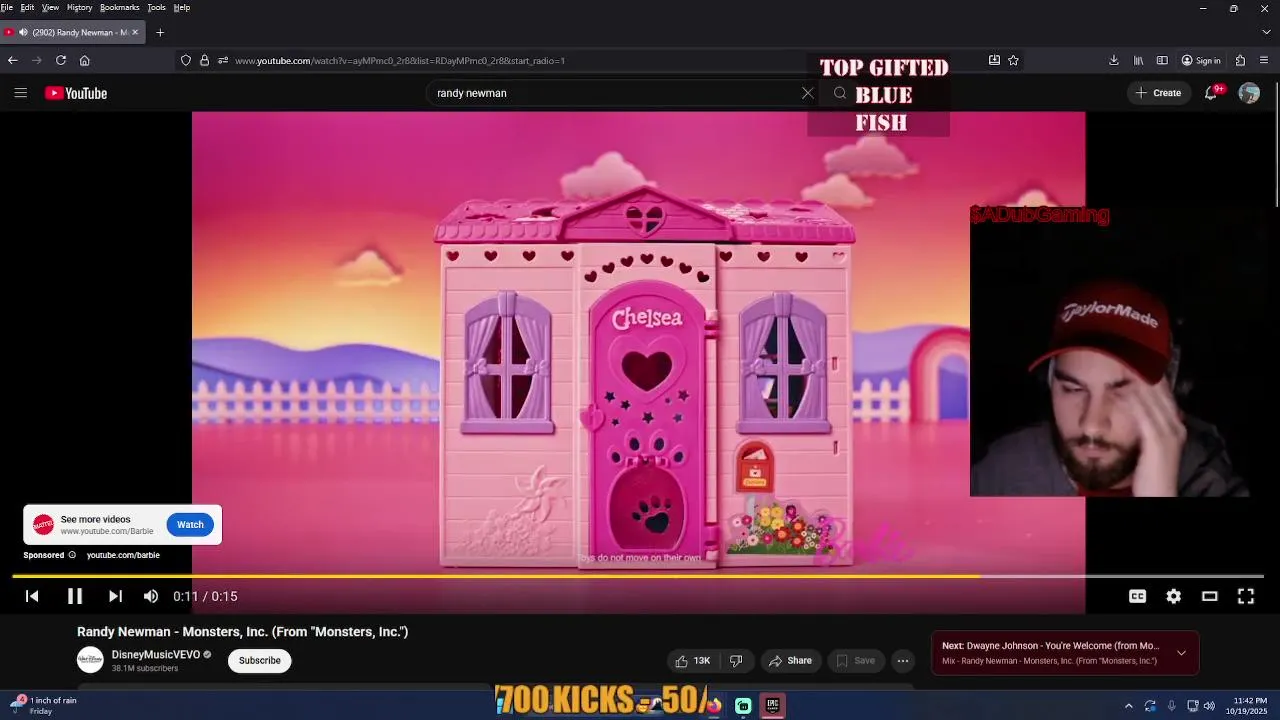The image size is (1280, 720).
Task: Open the YouTube notifications bell
Action: [x=1211, y=93]
